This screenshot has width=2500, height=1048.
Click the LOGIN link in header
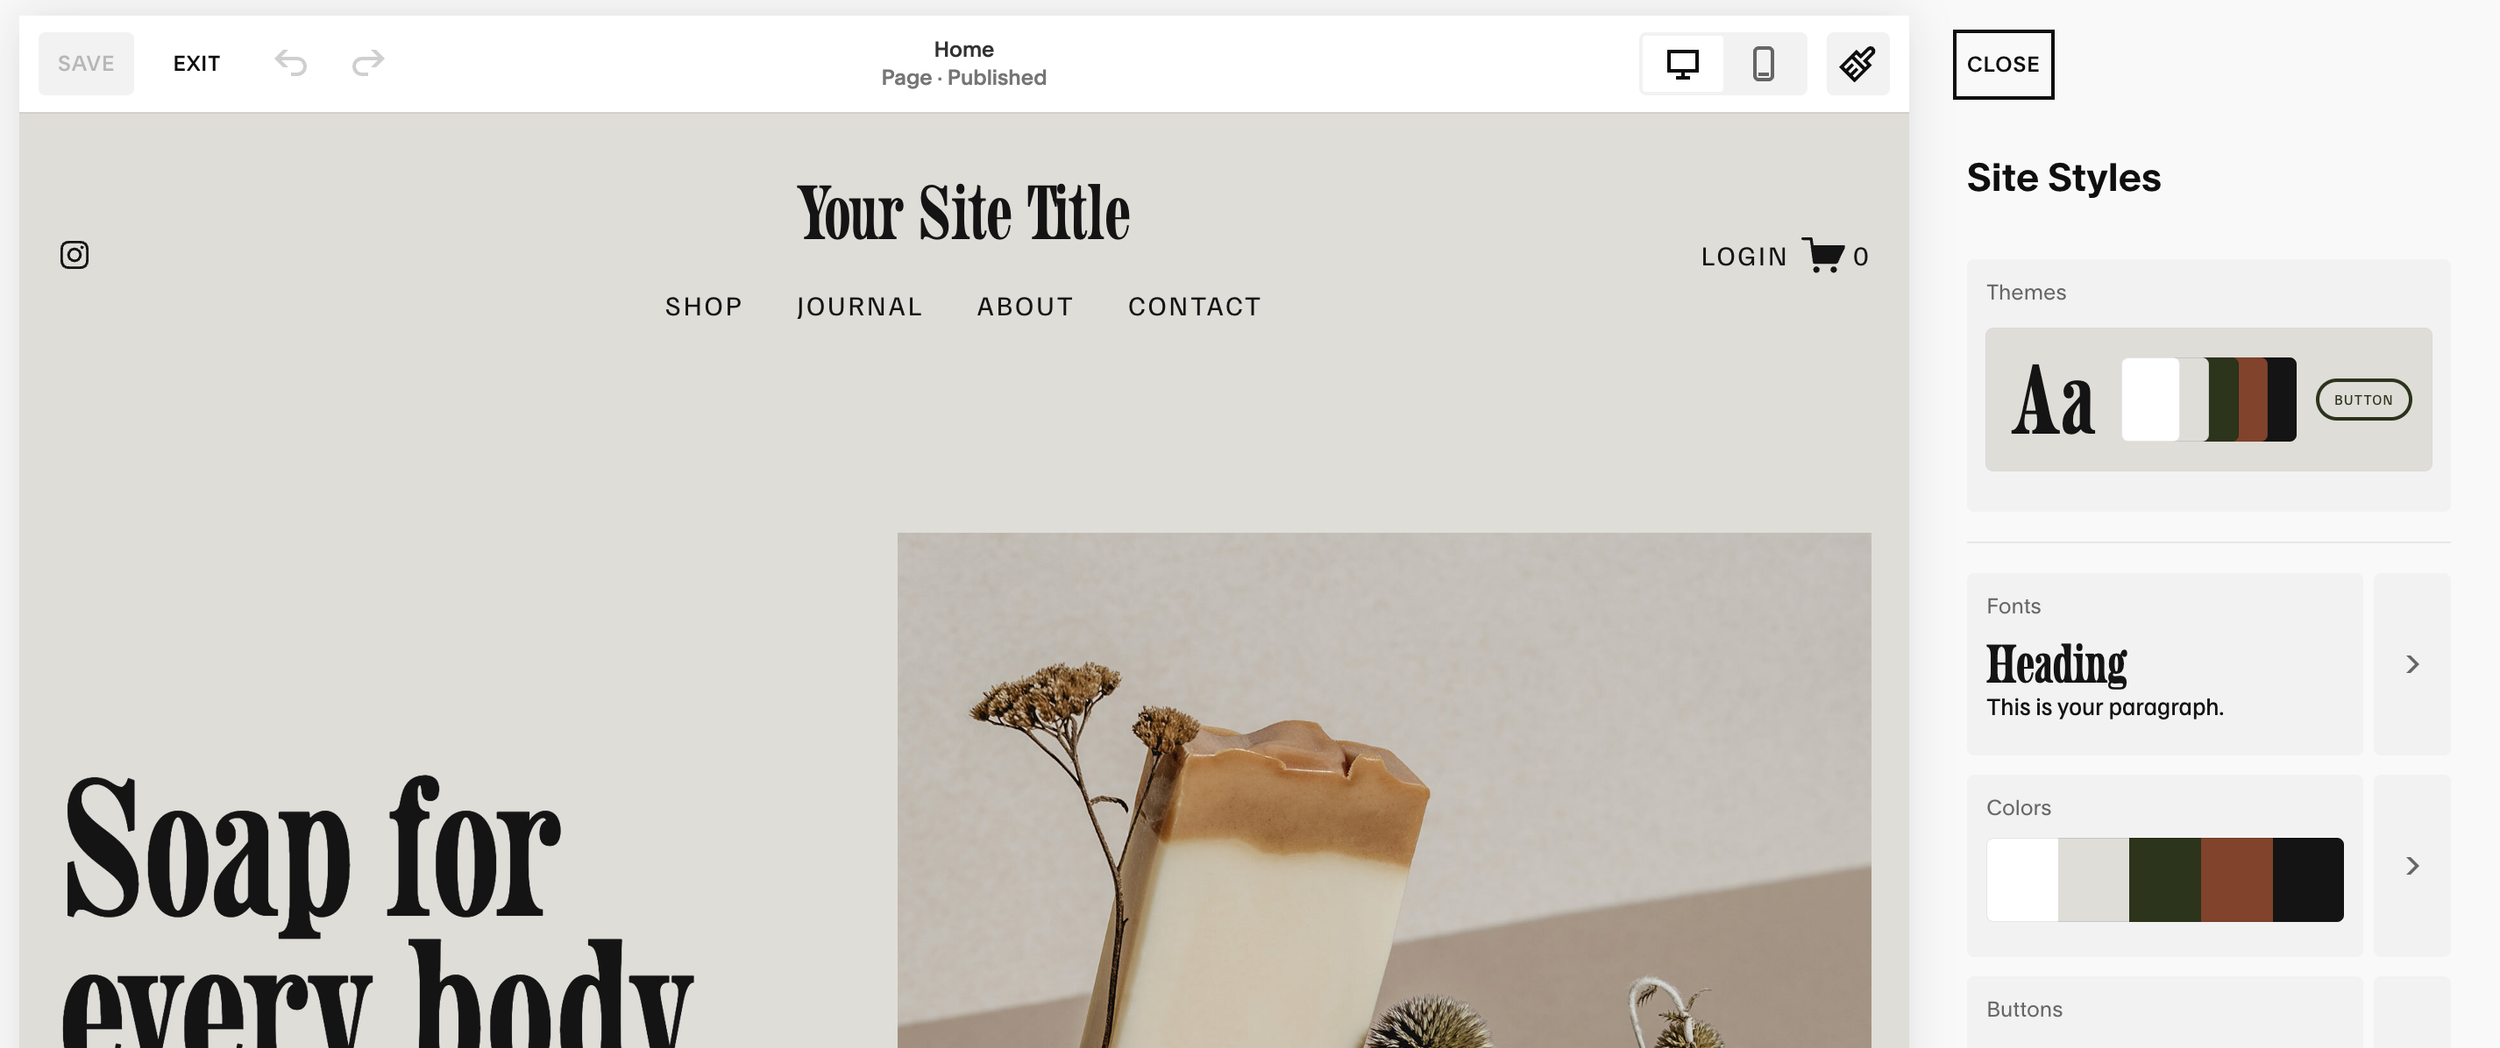click(x=1744, y=257)
